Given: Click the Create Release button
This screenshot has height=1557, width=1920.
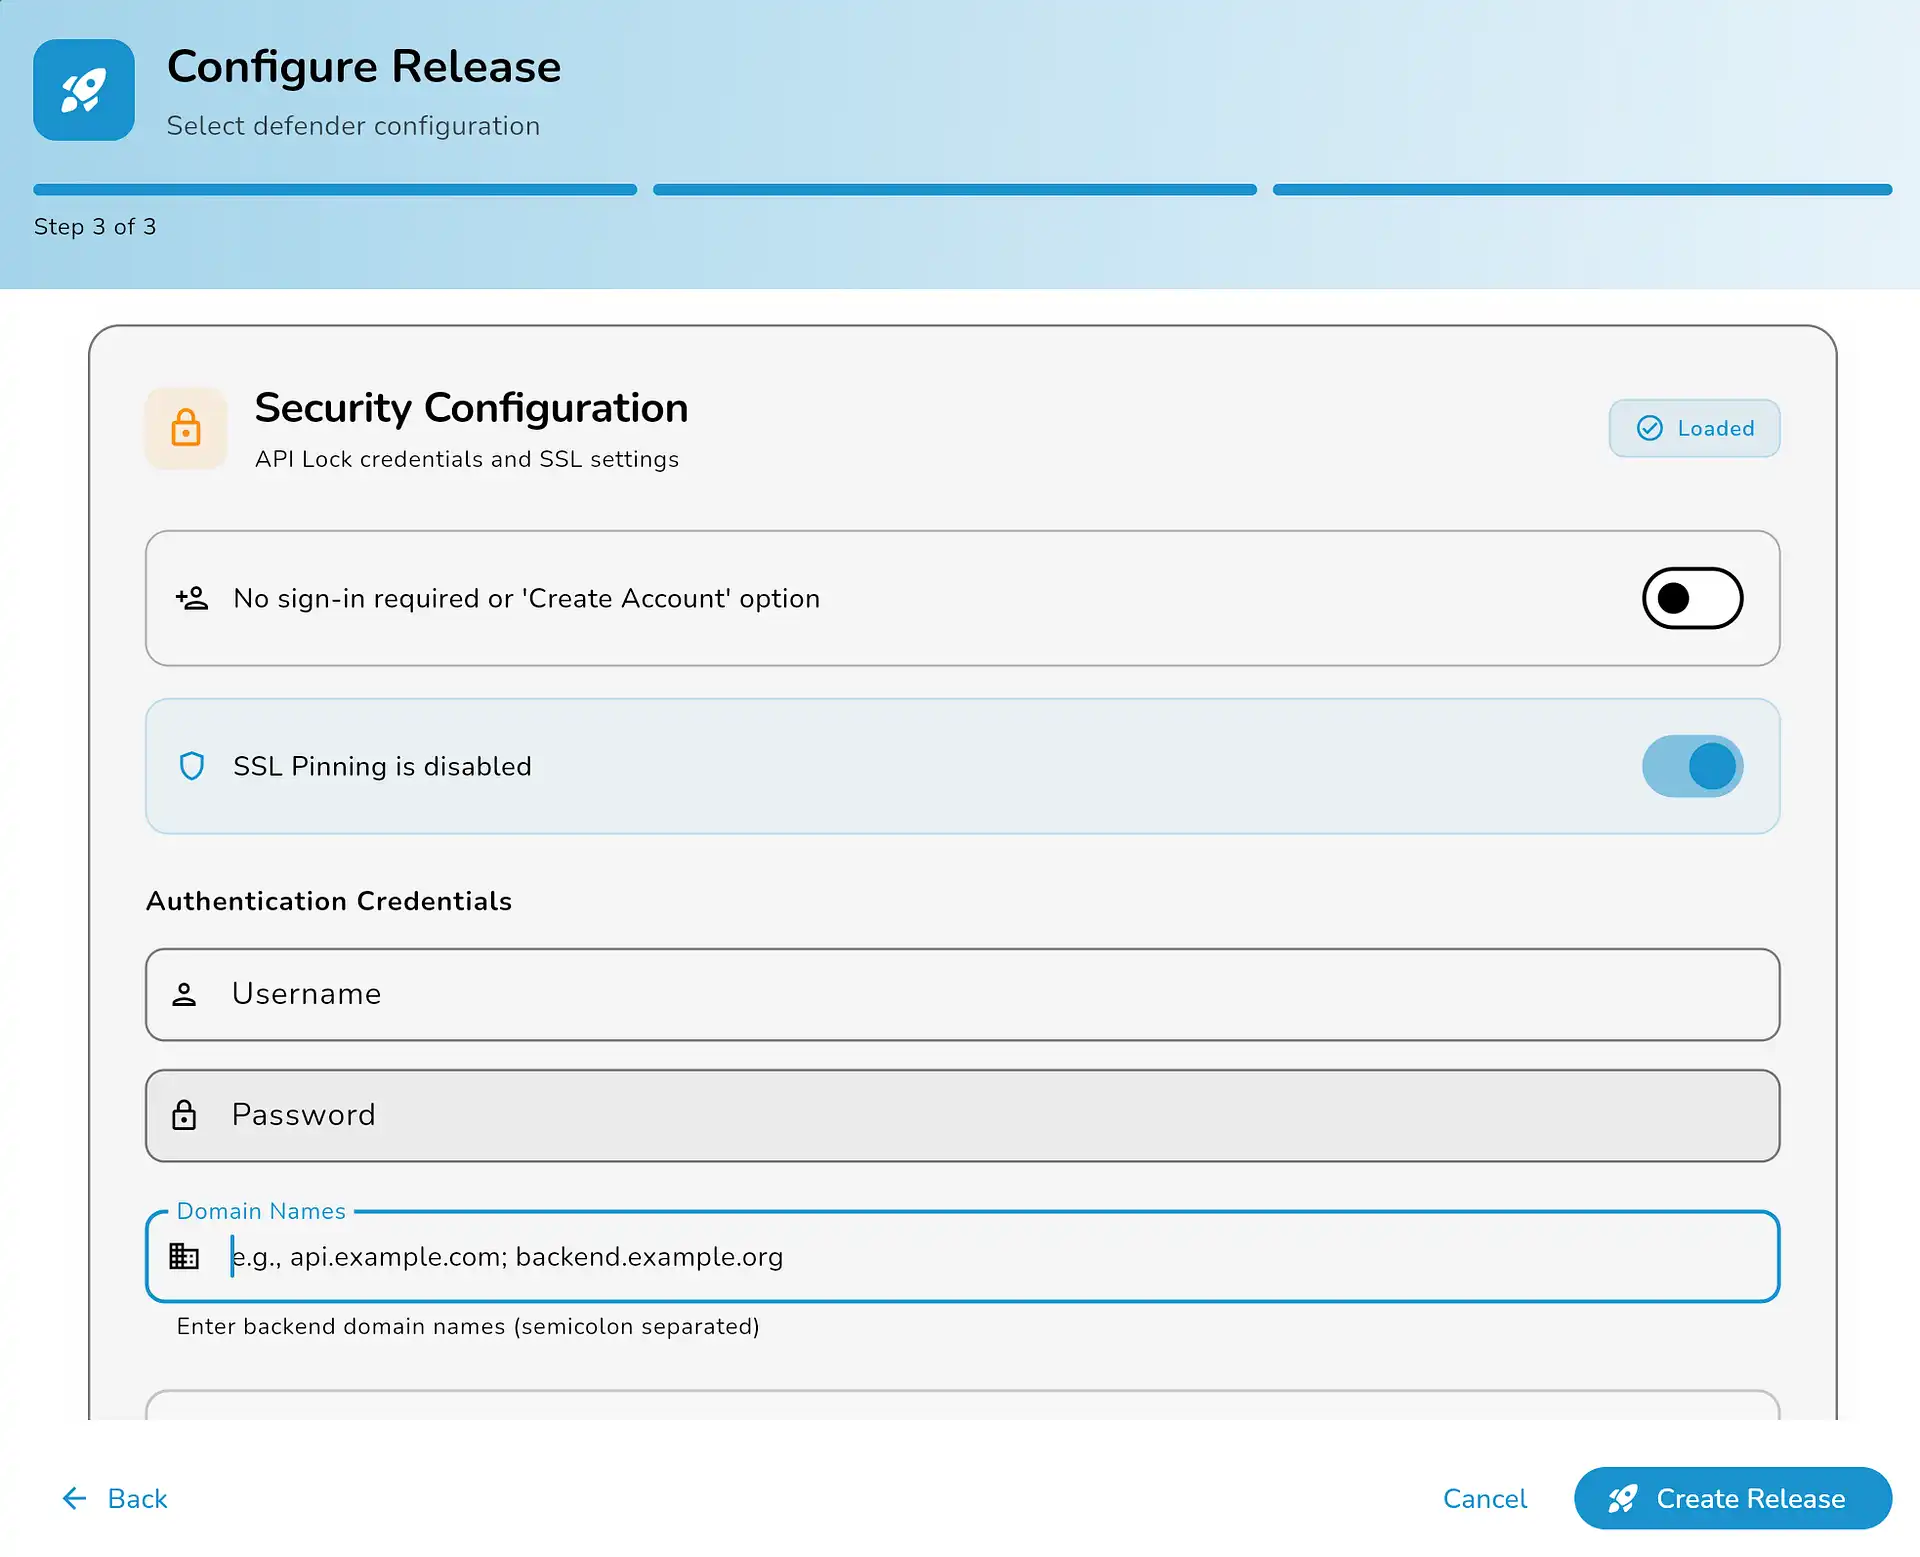Looking at the screenshot, I should point(1732,1498).
